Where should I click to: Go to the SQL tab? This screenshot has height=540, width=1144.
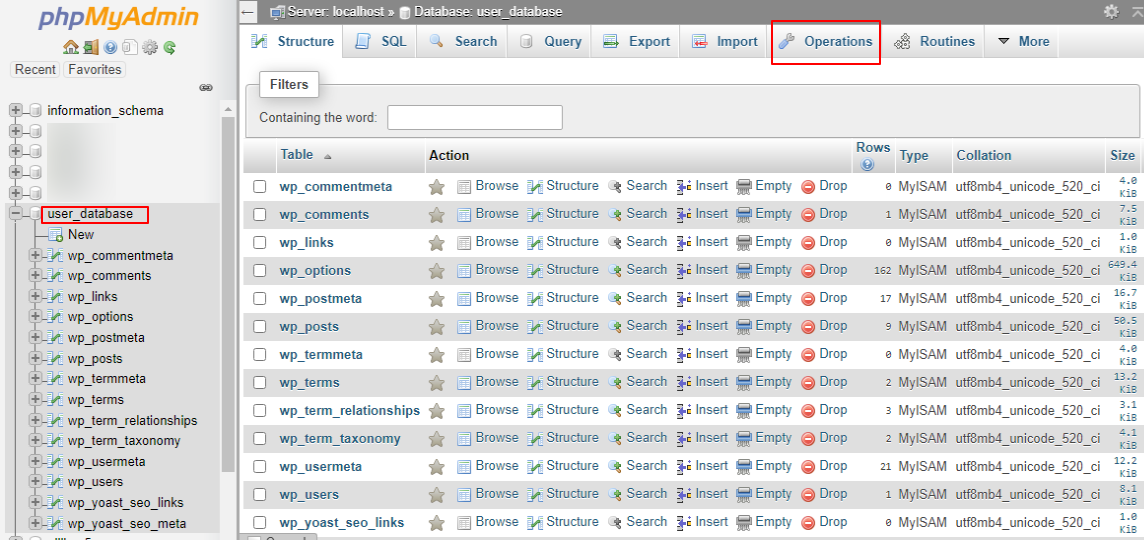pyautogui.click(x=381, y=42)
